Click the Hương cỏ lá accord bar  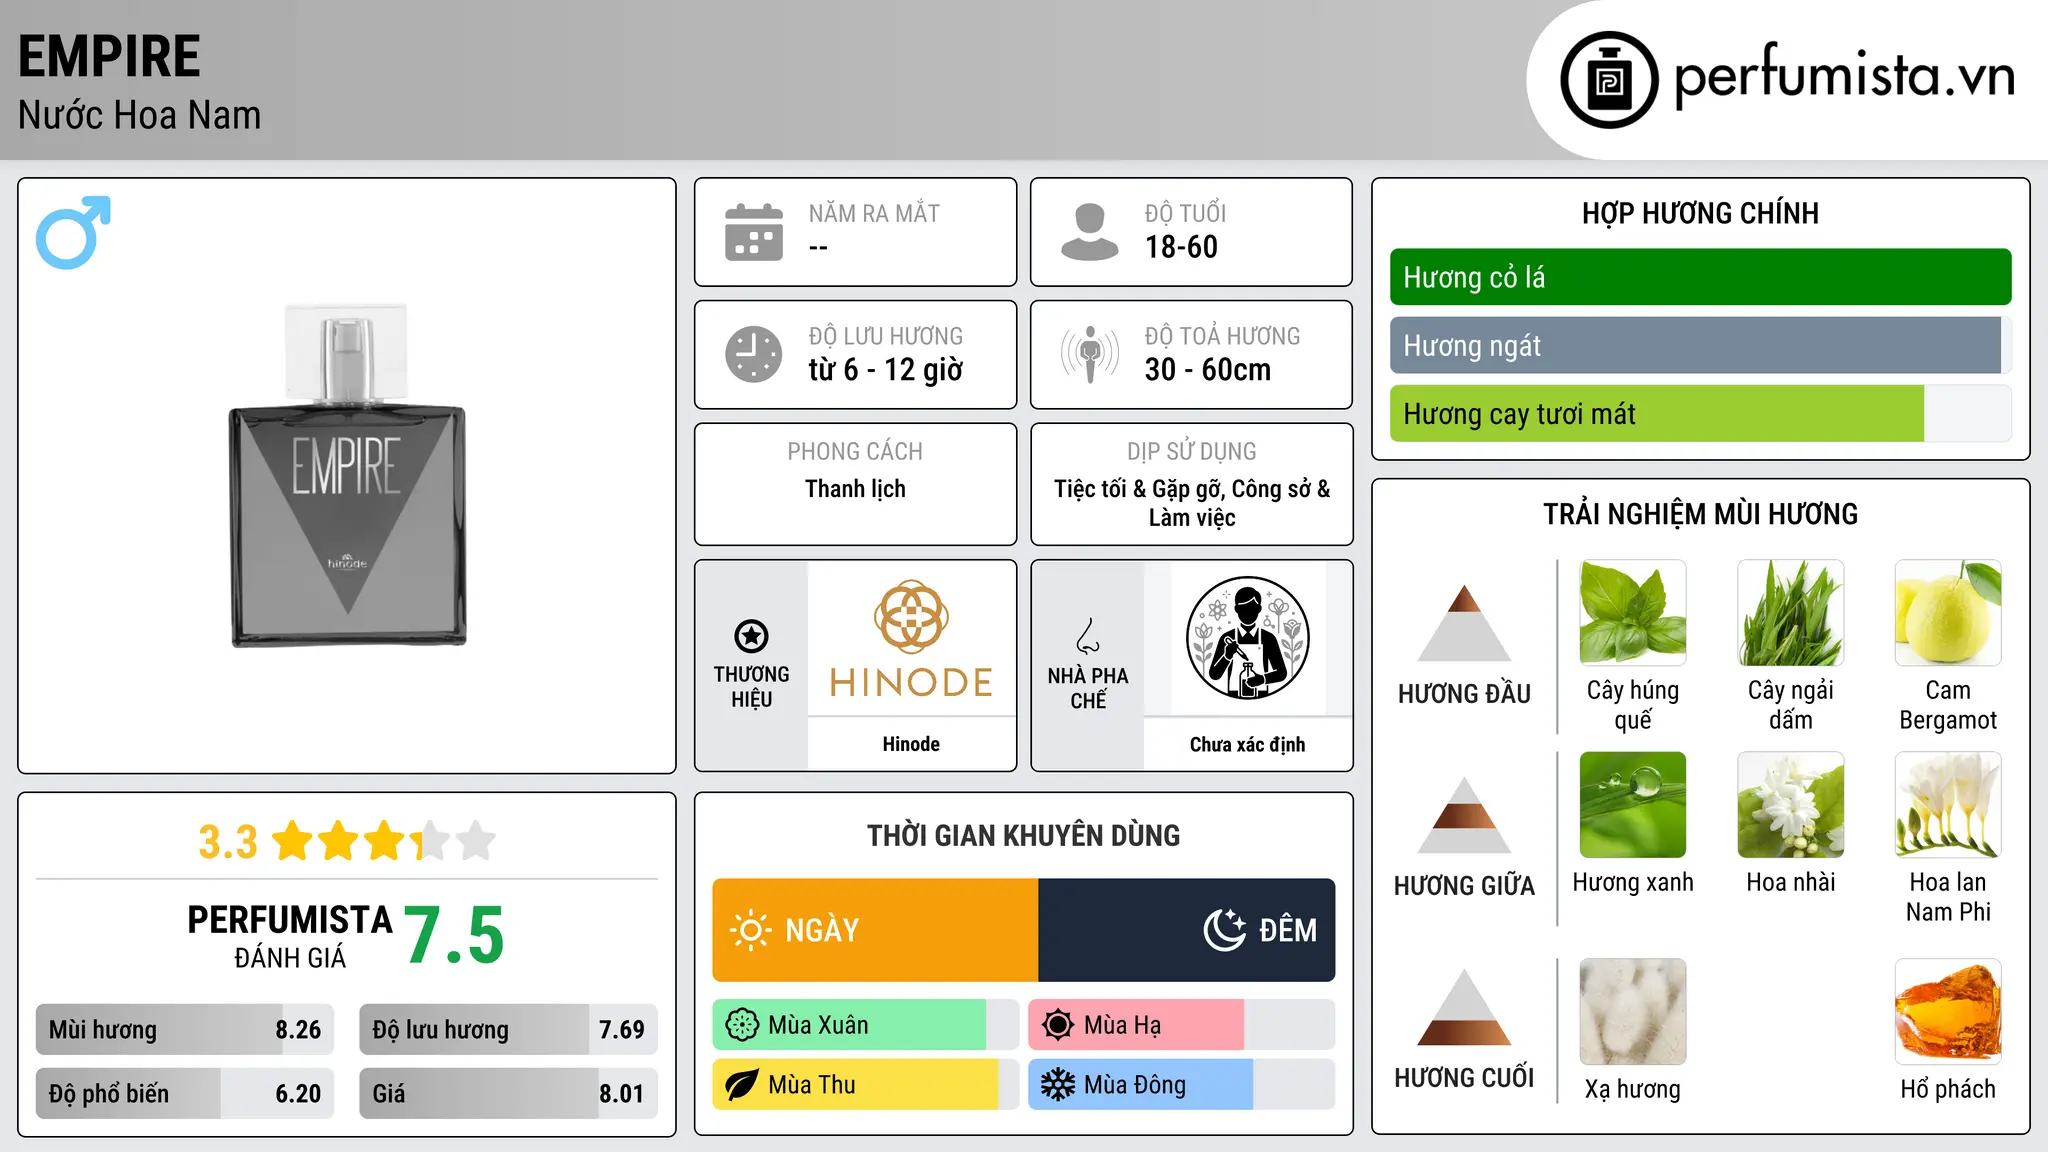point(1700,277)
